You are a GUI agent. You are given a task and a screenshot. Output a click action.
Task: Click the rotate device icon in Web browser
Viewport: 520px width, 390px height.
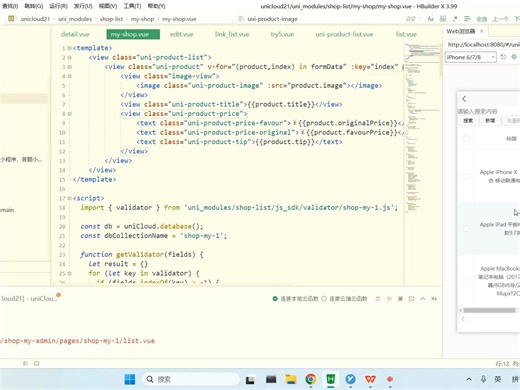point(503,57)
